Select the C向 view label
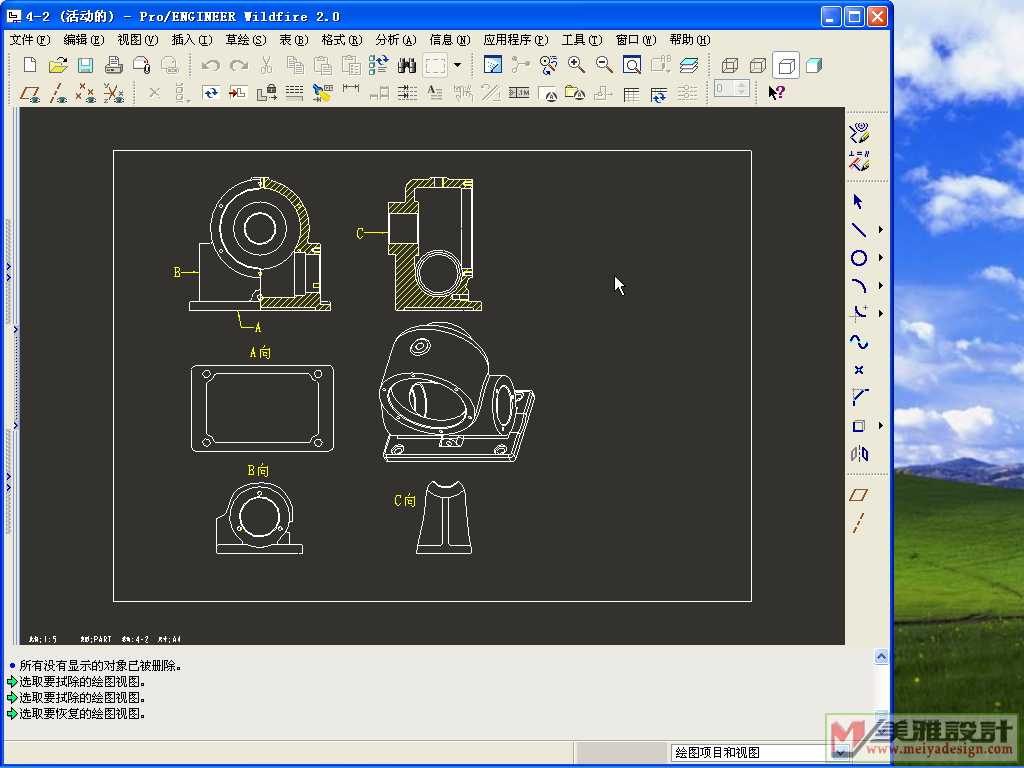 point(404,500)
